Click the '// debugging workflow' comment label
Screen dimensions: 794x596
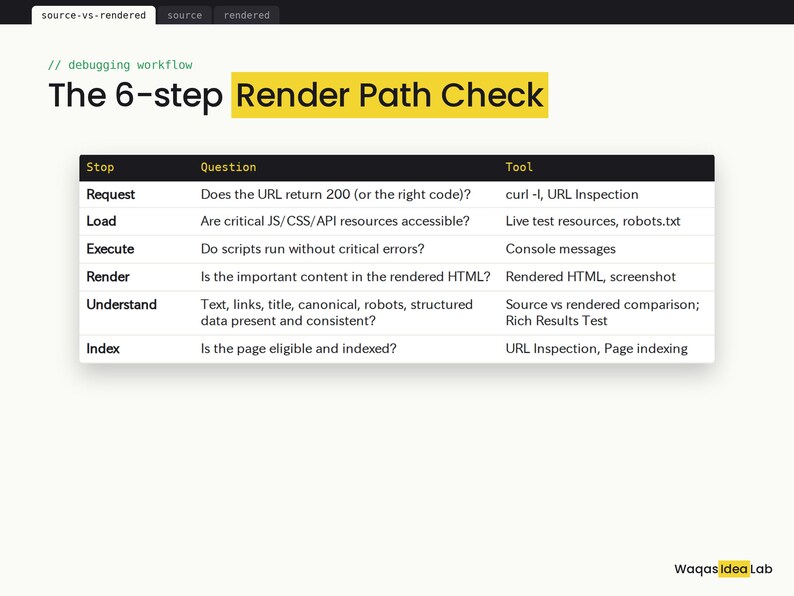[120, 65]
